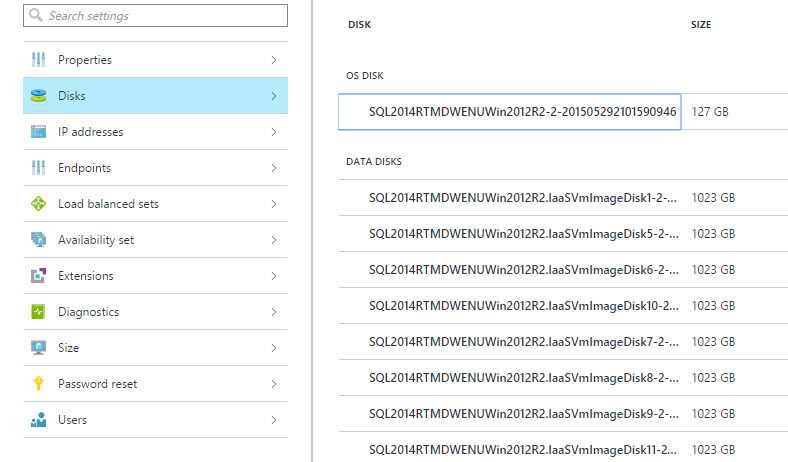Select the OS disk SQL2014RTMDWENUWin2012R2-2 row

[x=510, y=112]
